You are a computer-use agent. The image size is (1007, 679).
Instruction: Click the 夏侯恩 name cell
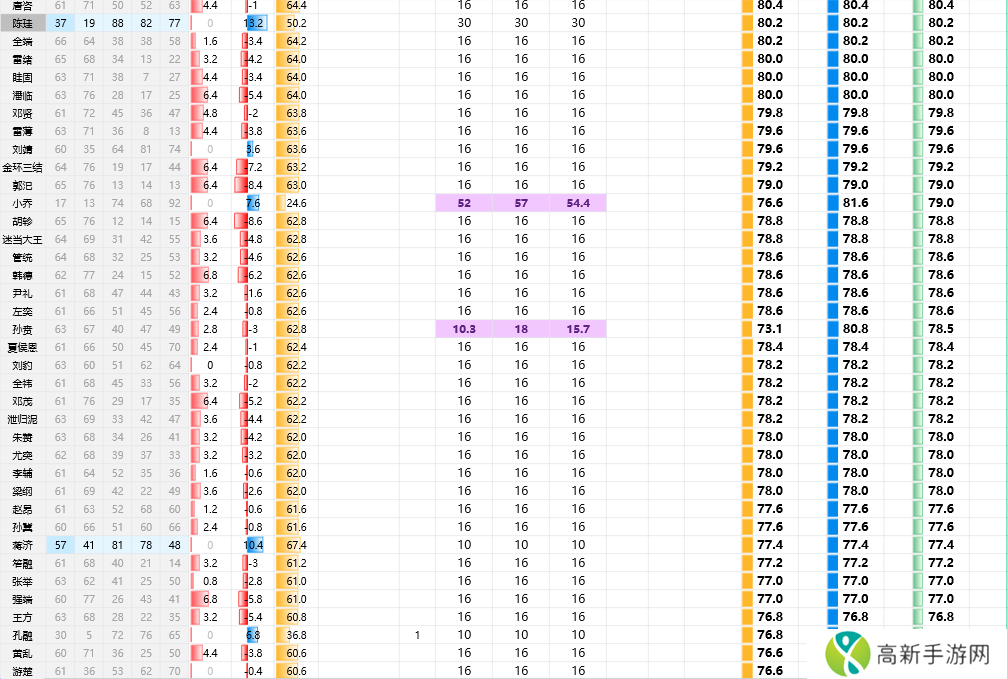pos(22,347)
